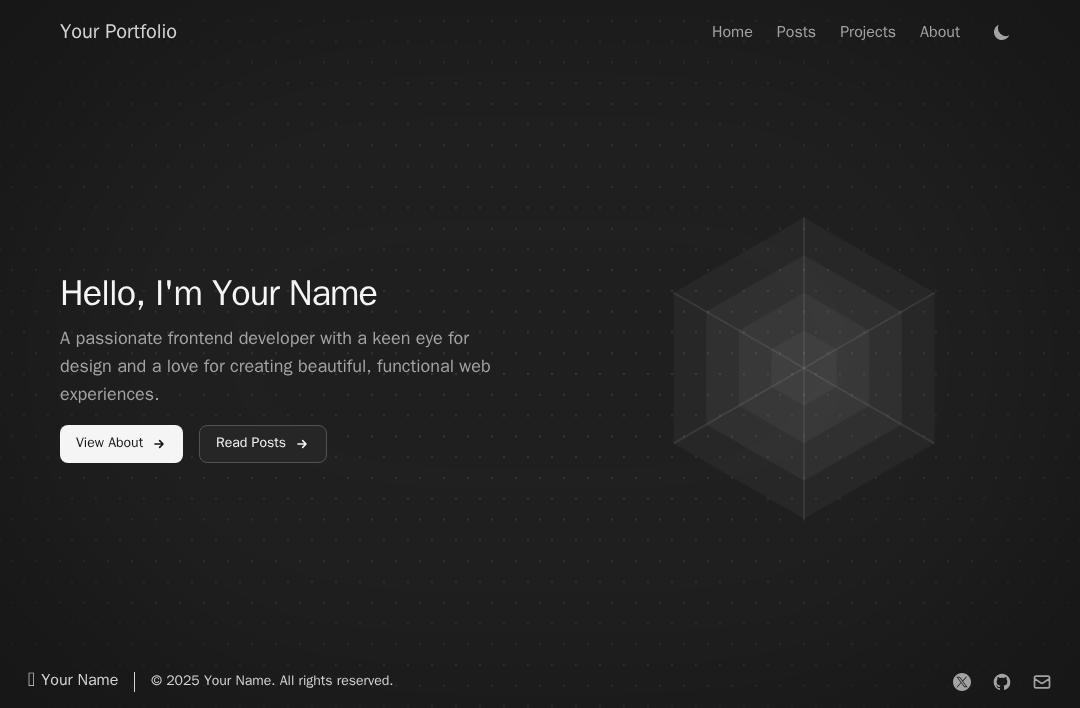Click the Your Name link in footer

[x=80, y=680]
